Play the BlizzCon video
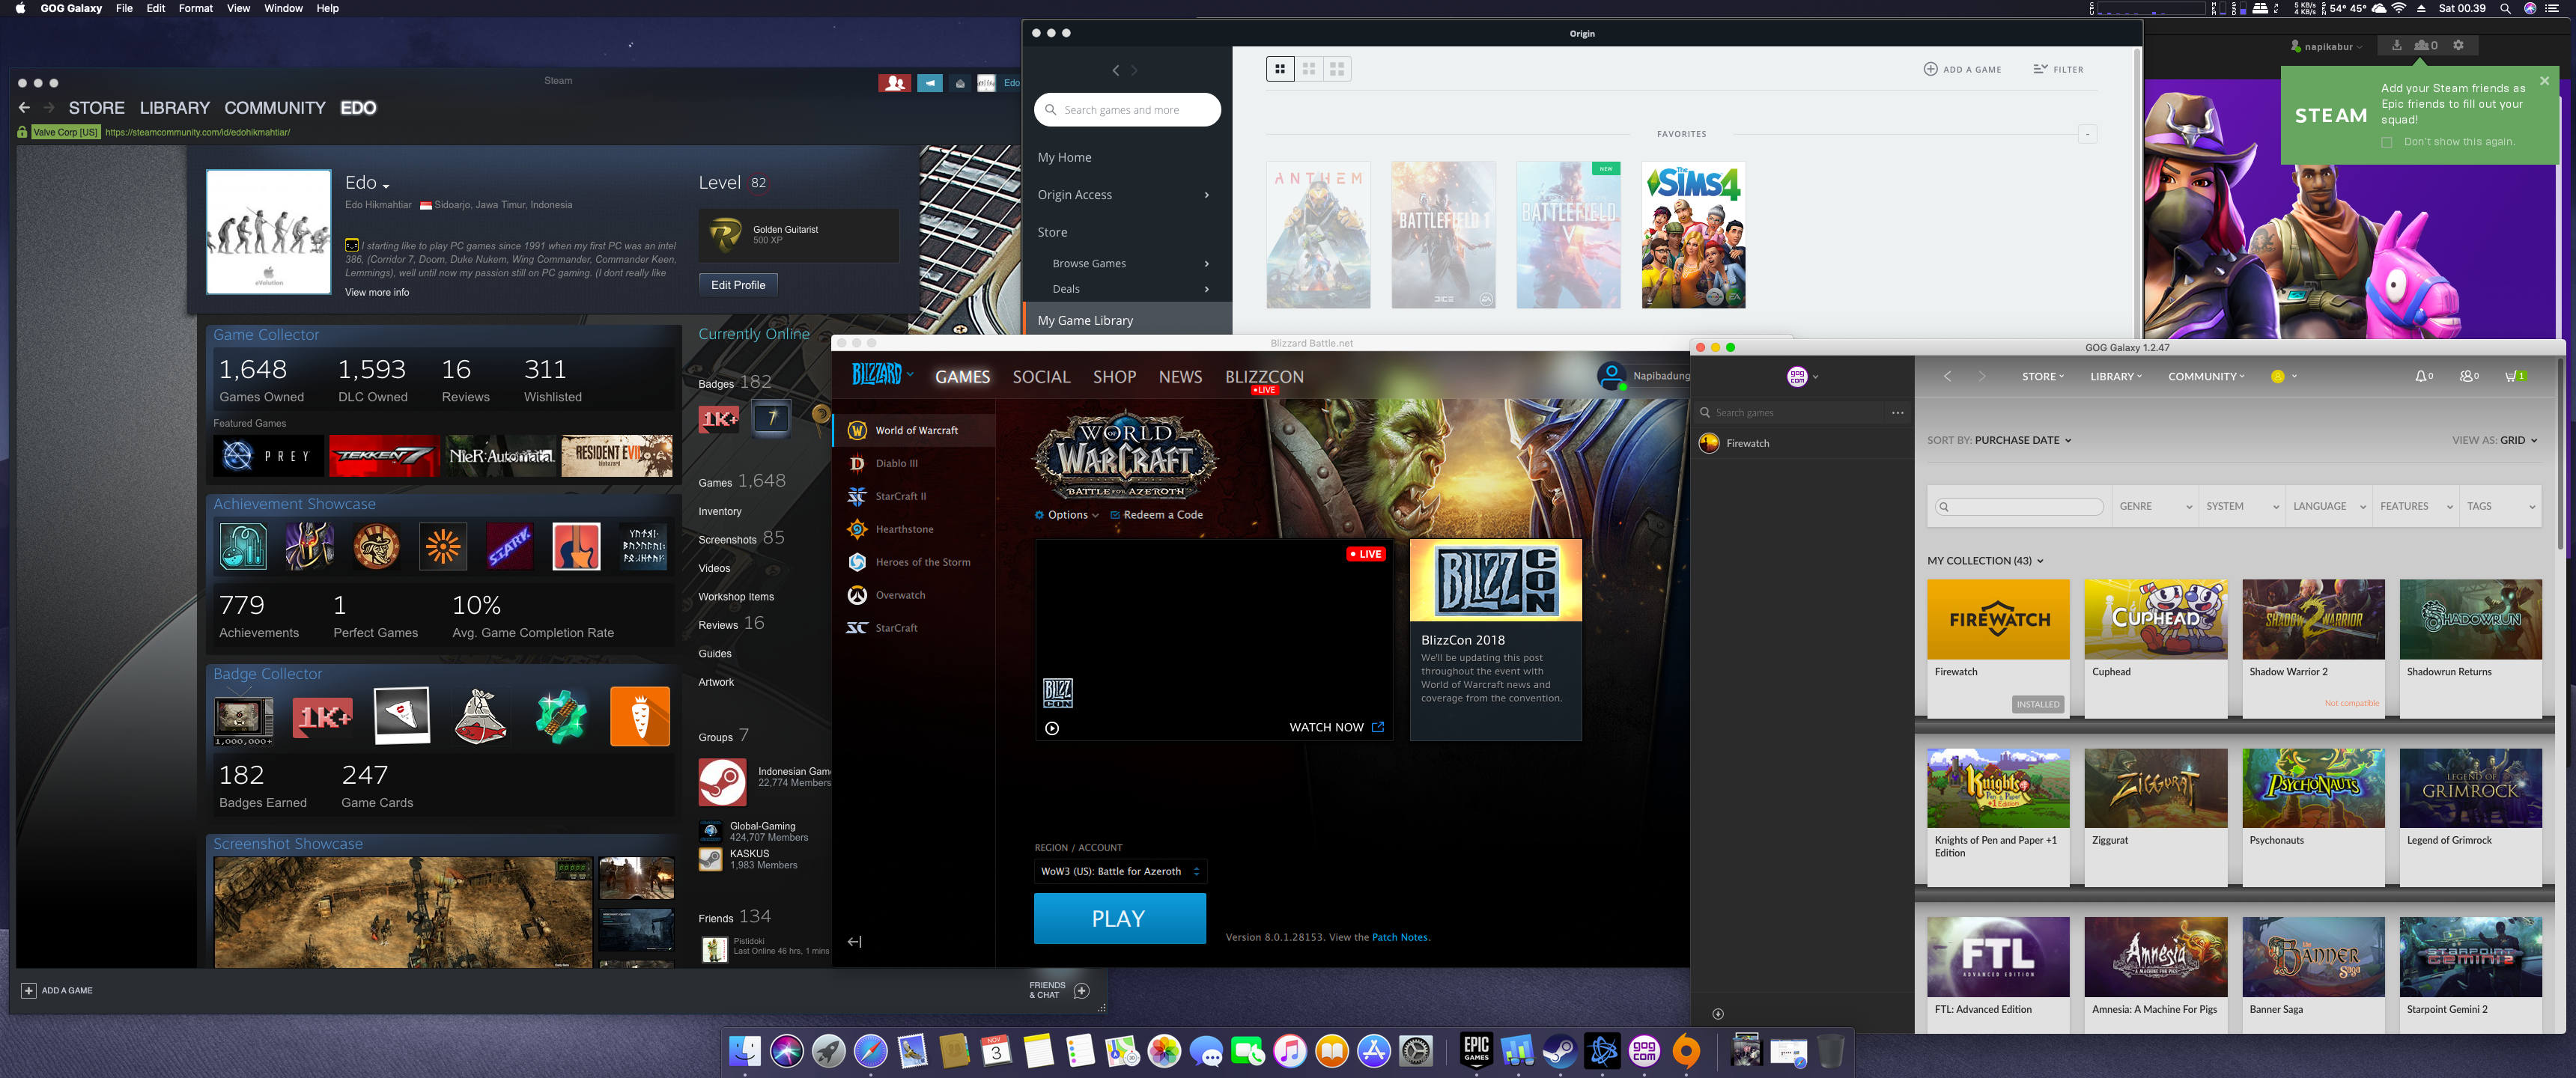The height and width of the screenshot is (1078, 2576). pyautogui.click(x=1052, y=728)
